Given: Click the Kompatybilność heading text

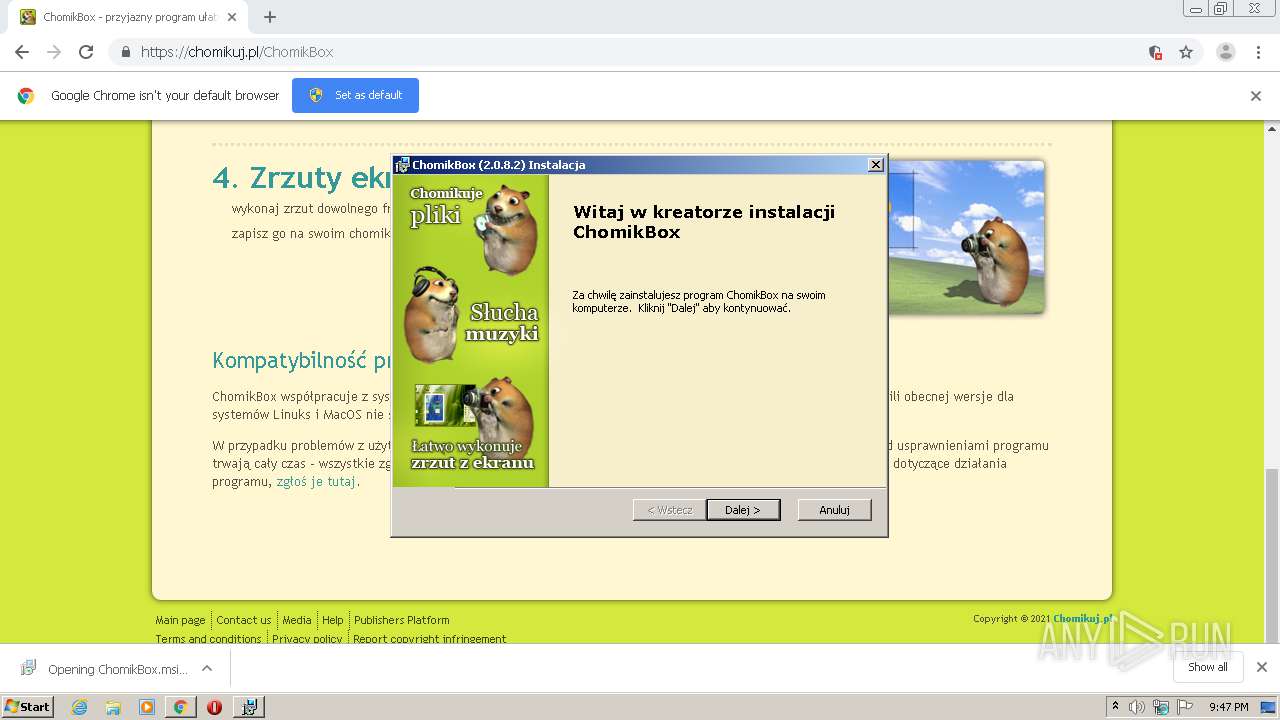Looking at the screenshot, I should 301,361.
